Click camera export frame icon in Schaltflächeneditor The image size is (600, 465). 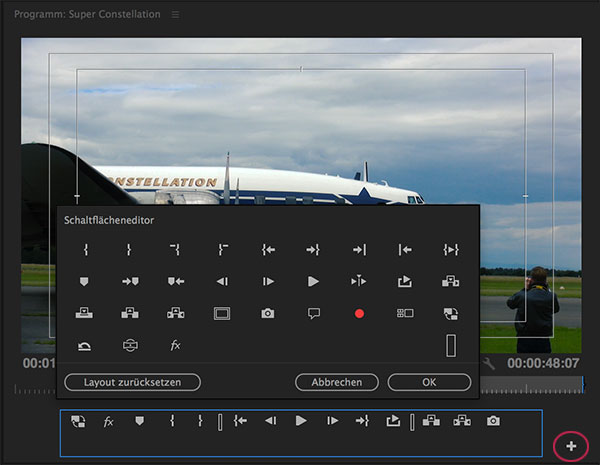coord(267,313)
